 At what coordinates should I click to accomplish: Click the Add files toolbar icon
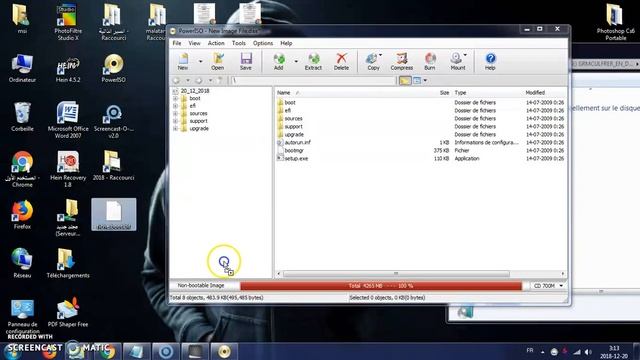pyautogui.click(x=279, y=61)
